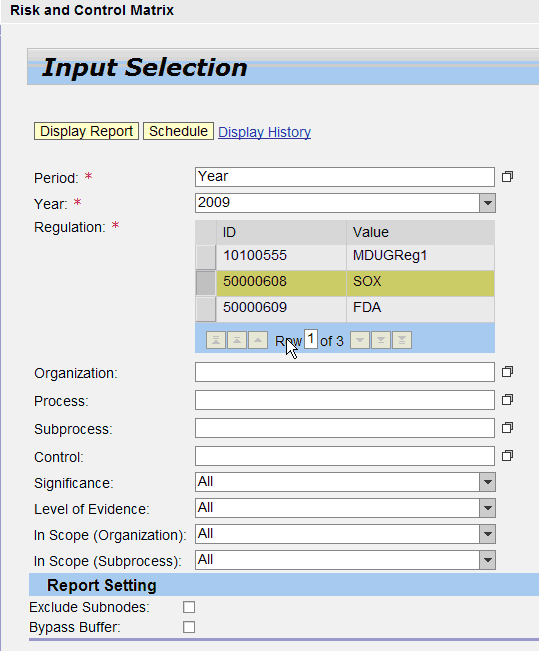Enable the Bypass Buffer checkbox
This screenshot has width=539, height=651.
189,627
